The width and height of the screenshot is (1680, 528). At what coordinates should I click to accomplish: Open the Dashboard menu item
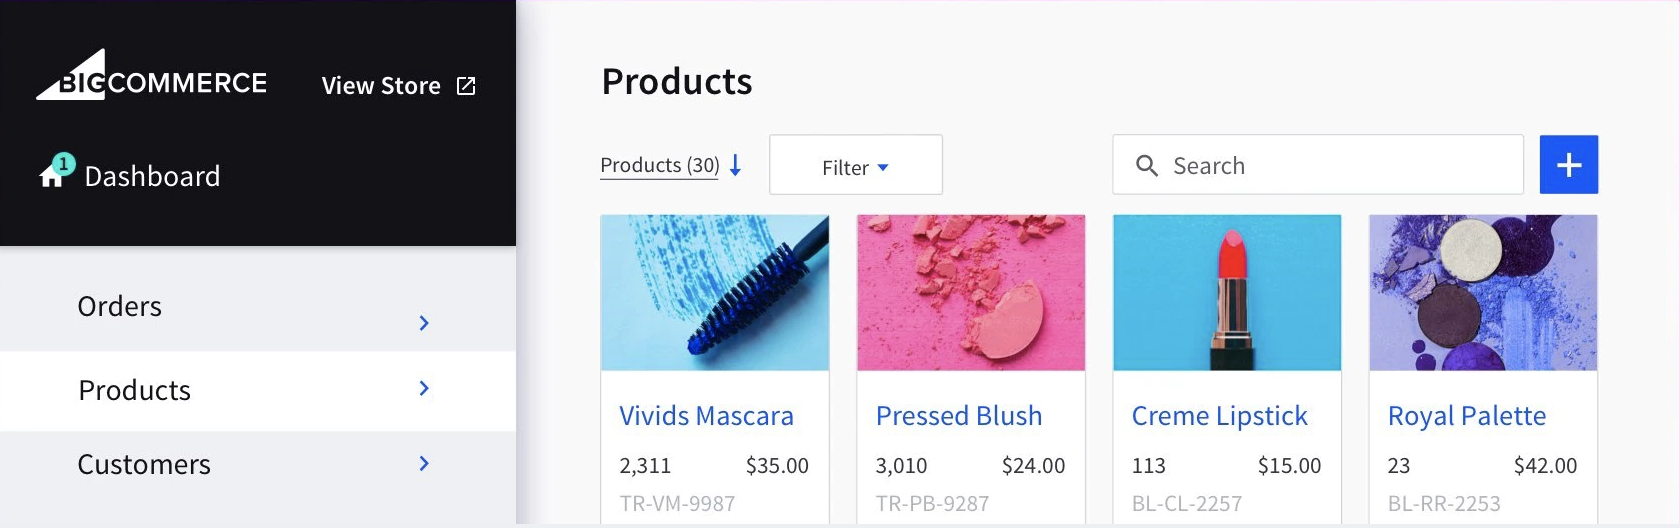[x=152, y=177]
